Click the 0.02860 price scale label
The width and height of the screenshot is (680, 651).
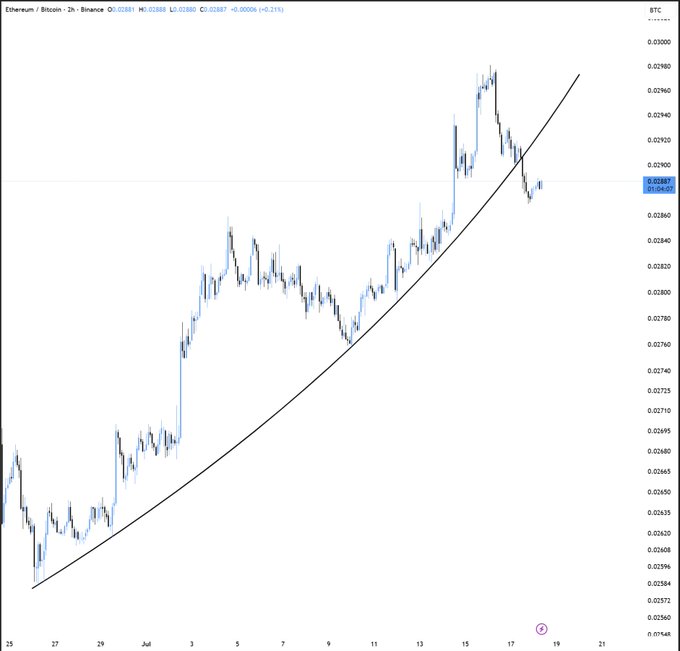[x=659, y=216]
